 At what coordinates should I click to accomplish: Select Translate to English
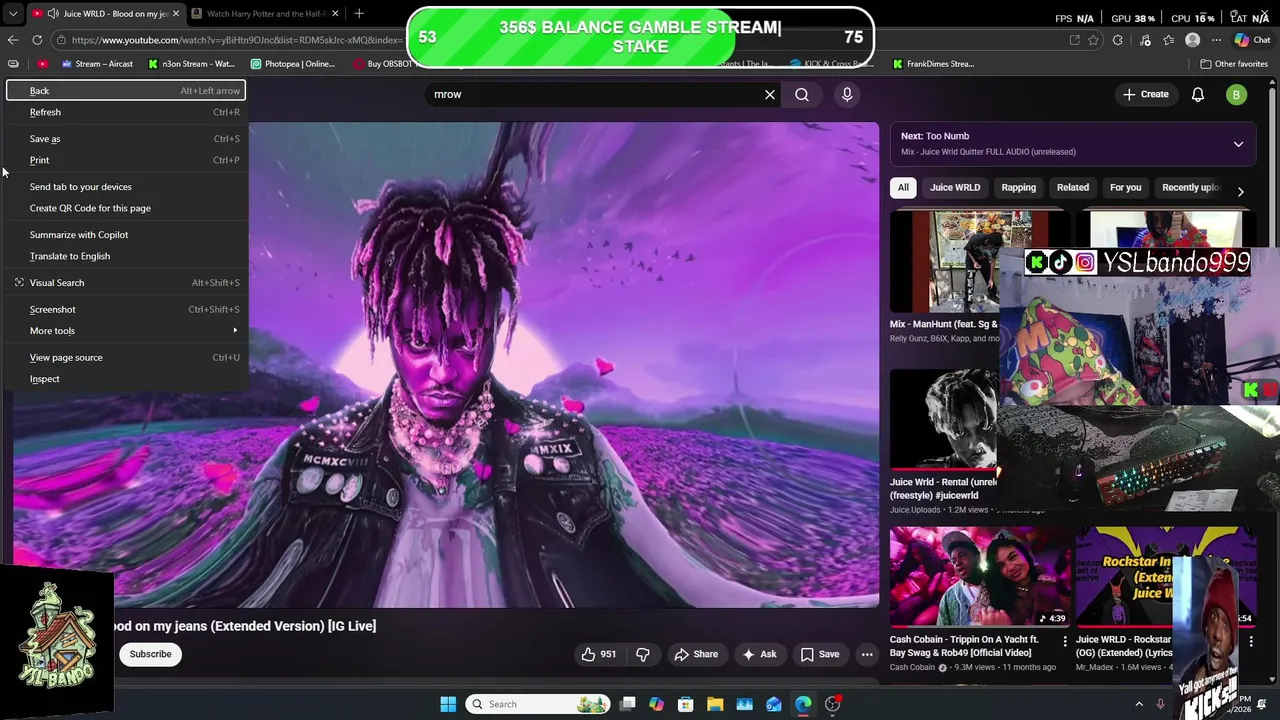[125, 256]
